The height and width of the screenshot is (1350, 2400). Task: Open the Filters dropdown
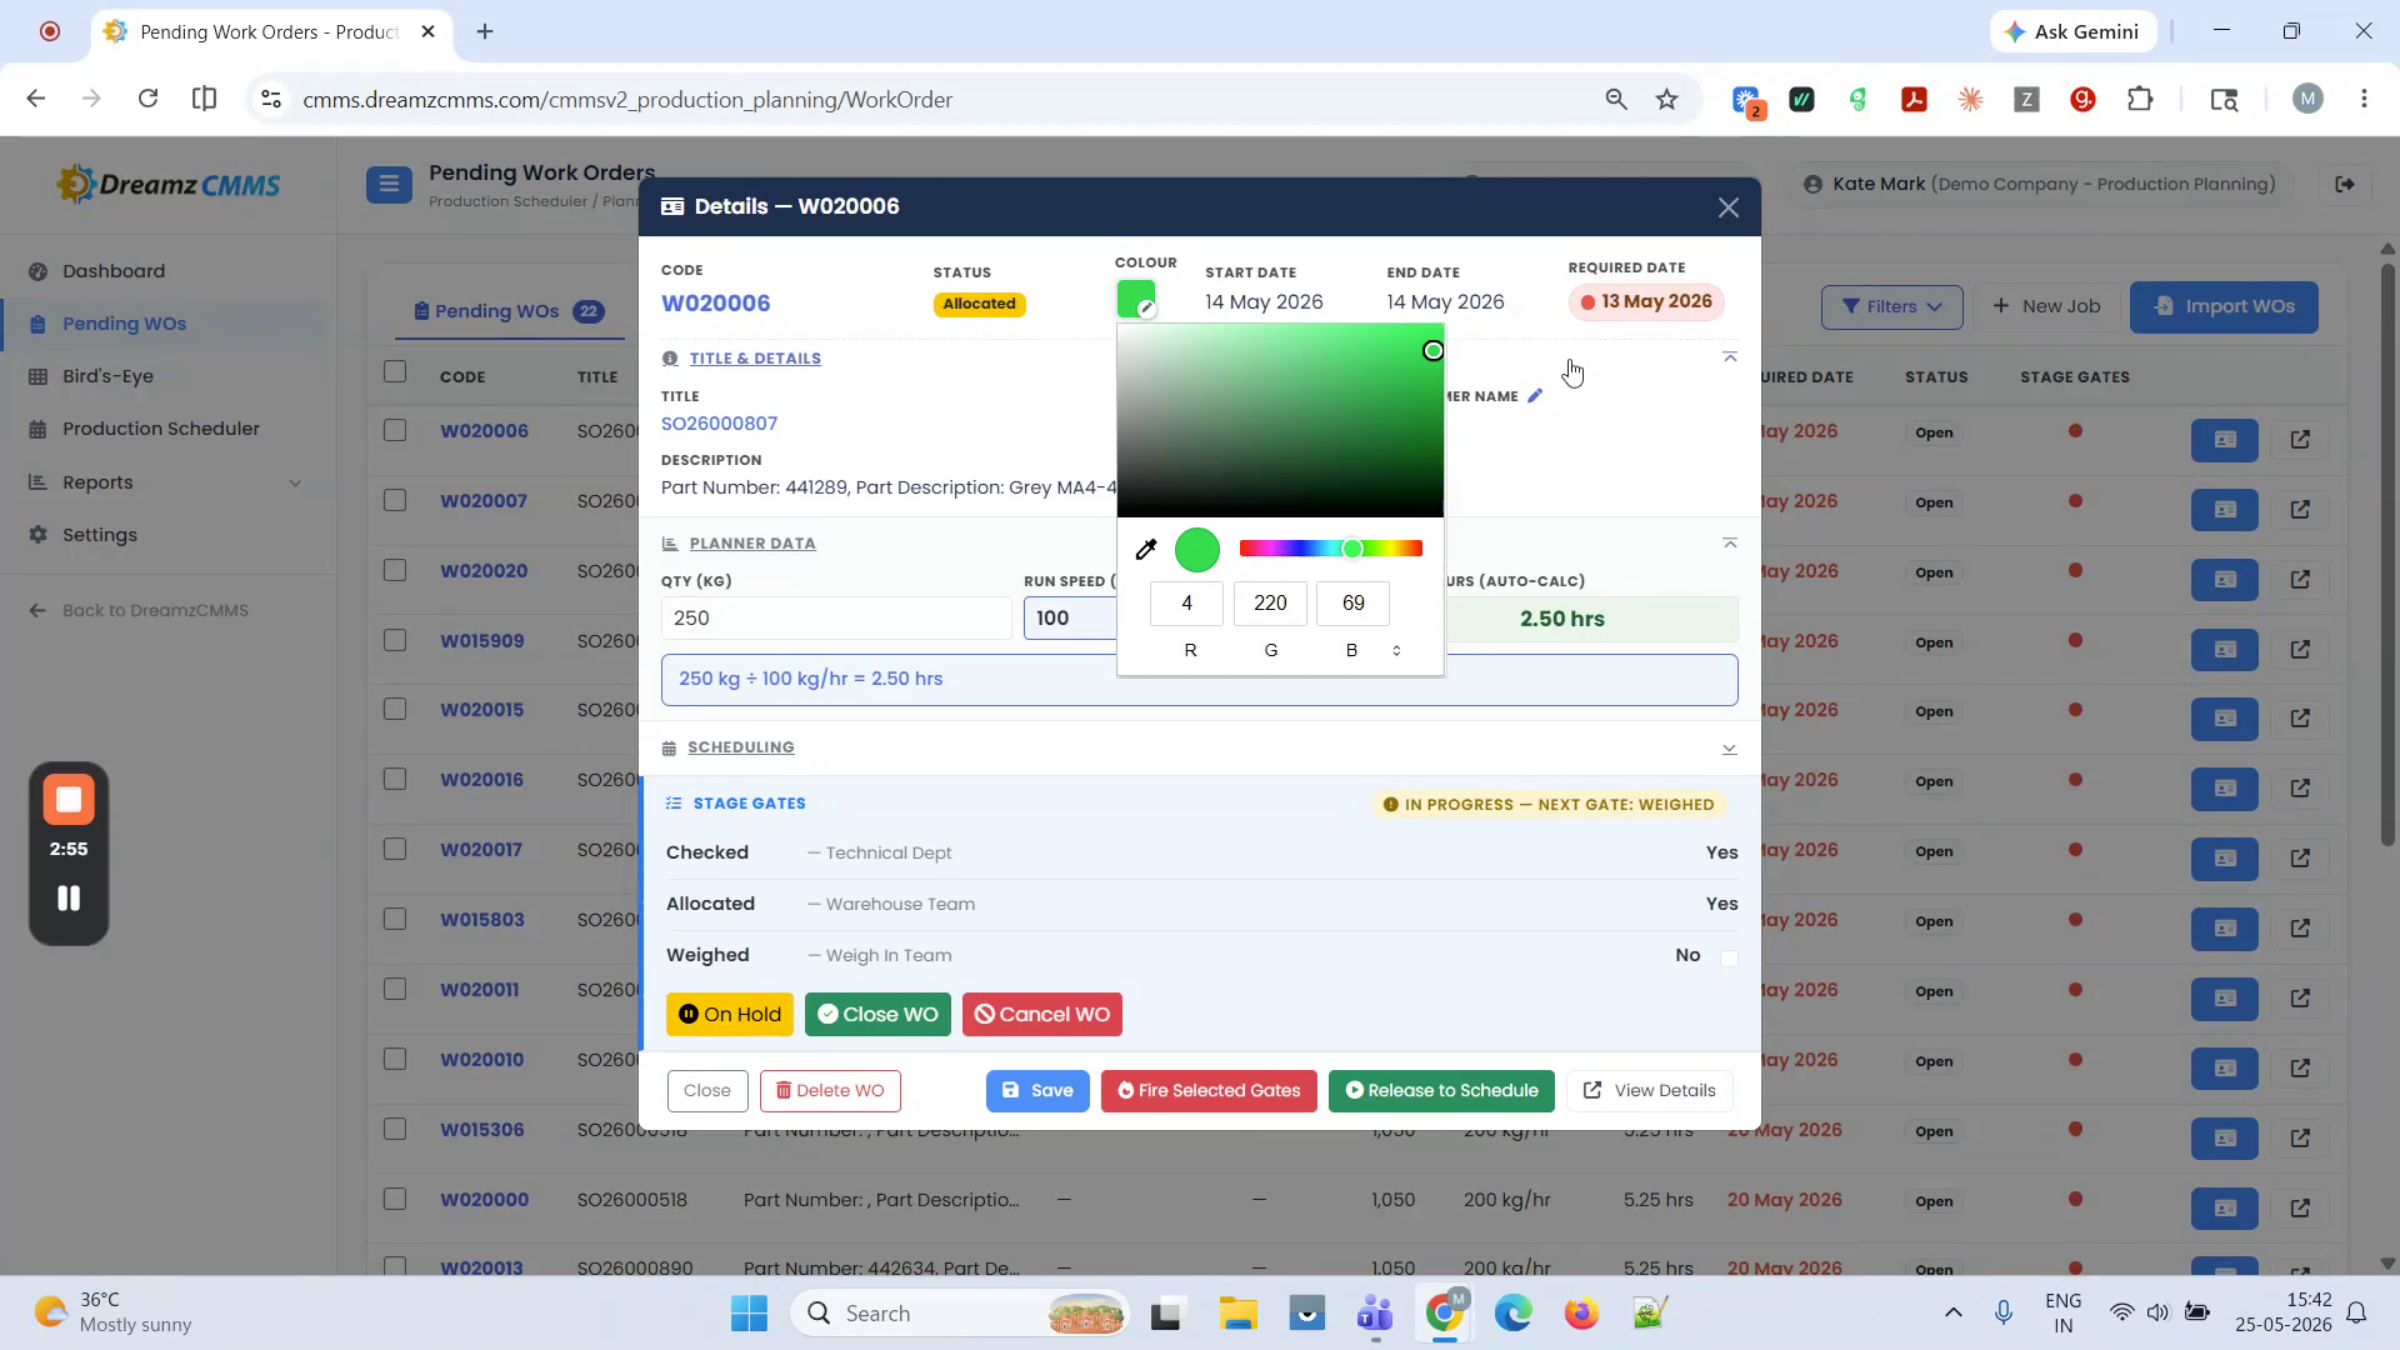click(x=1892, y=307)
